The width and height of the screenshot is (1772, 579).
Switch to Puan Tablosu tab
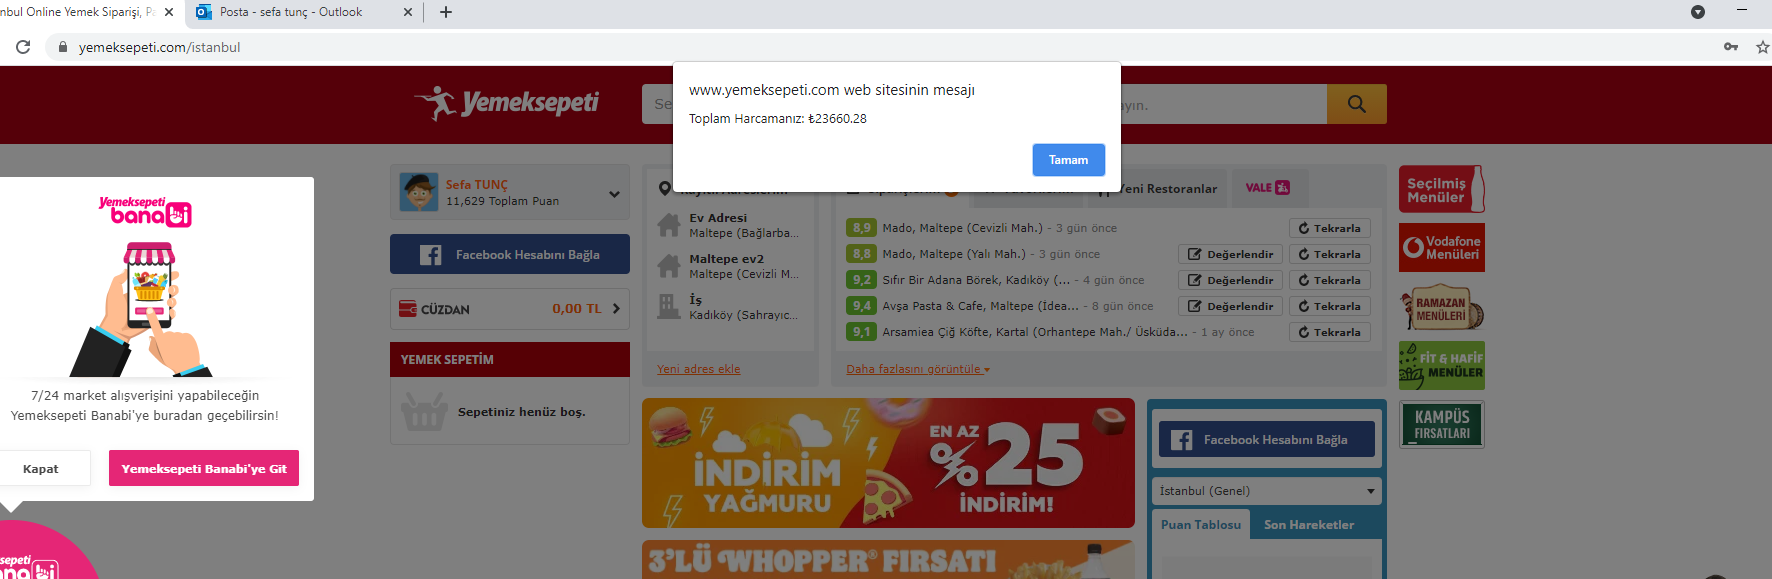click(1201, 524)
